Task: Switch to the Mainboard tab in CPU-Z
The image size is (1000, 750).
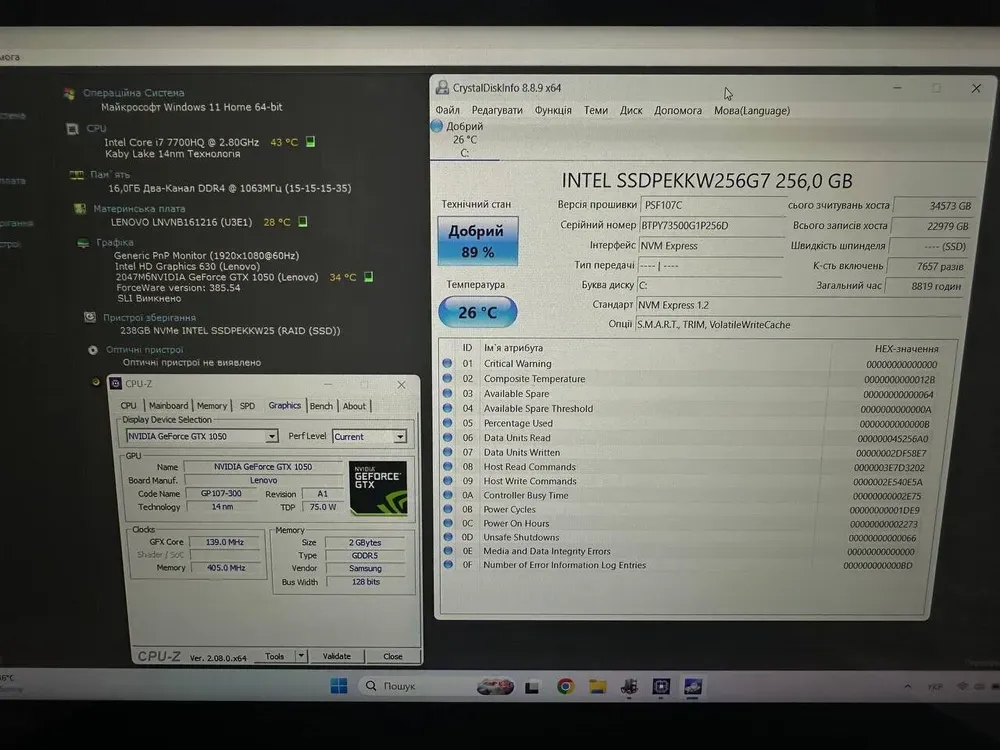Action: pos(168,406)
